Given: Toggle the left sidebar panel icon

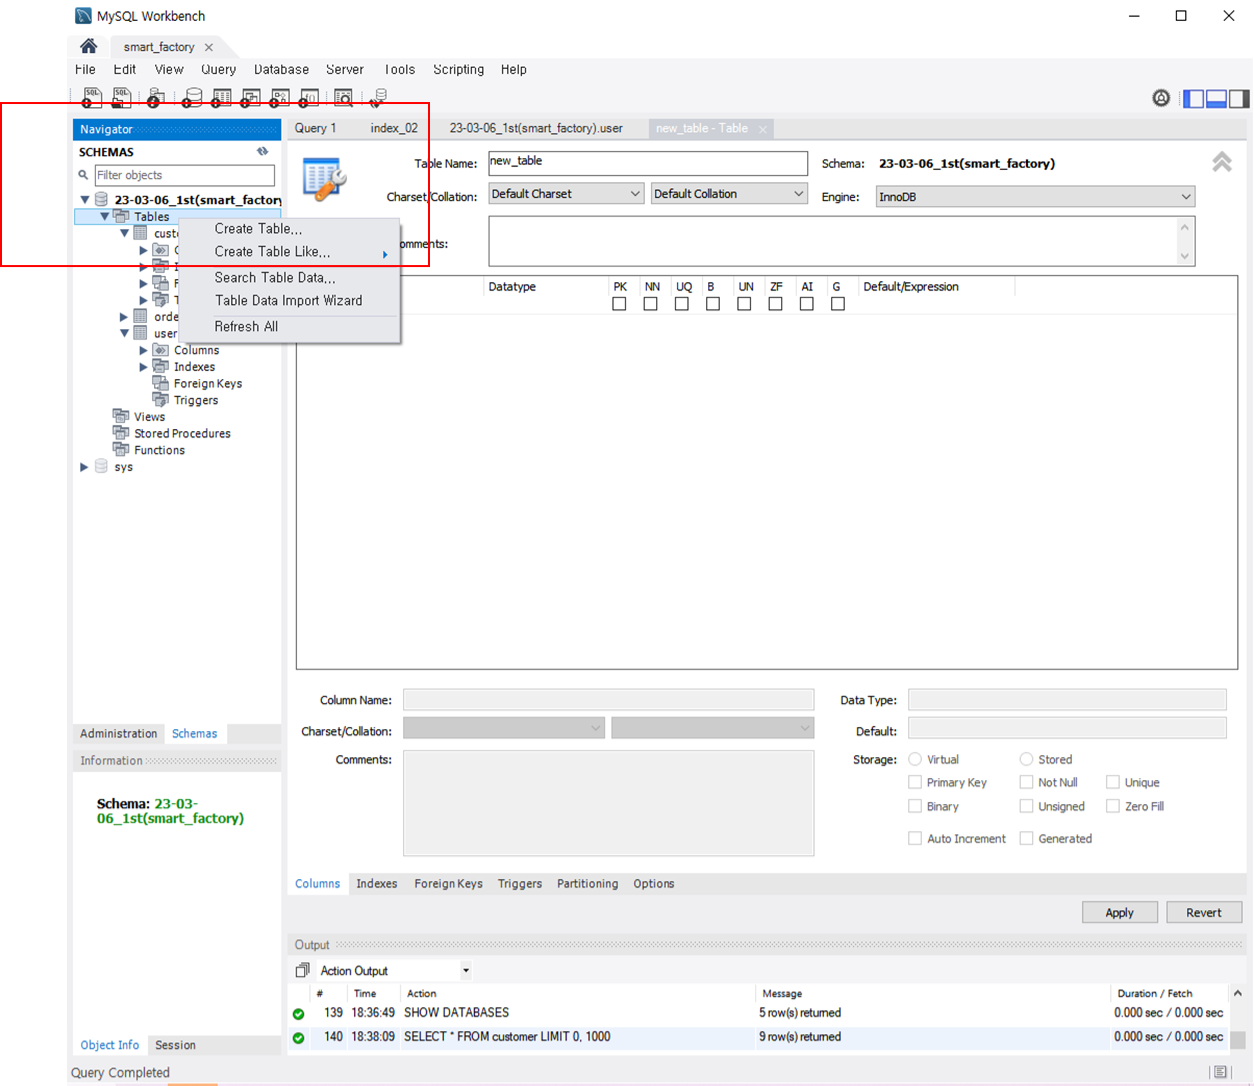Looking at the screenshot, I should coord(1194,98).
